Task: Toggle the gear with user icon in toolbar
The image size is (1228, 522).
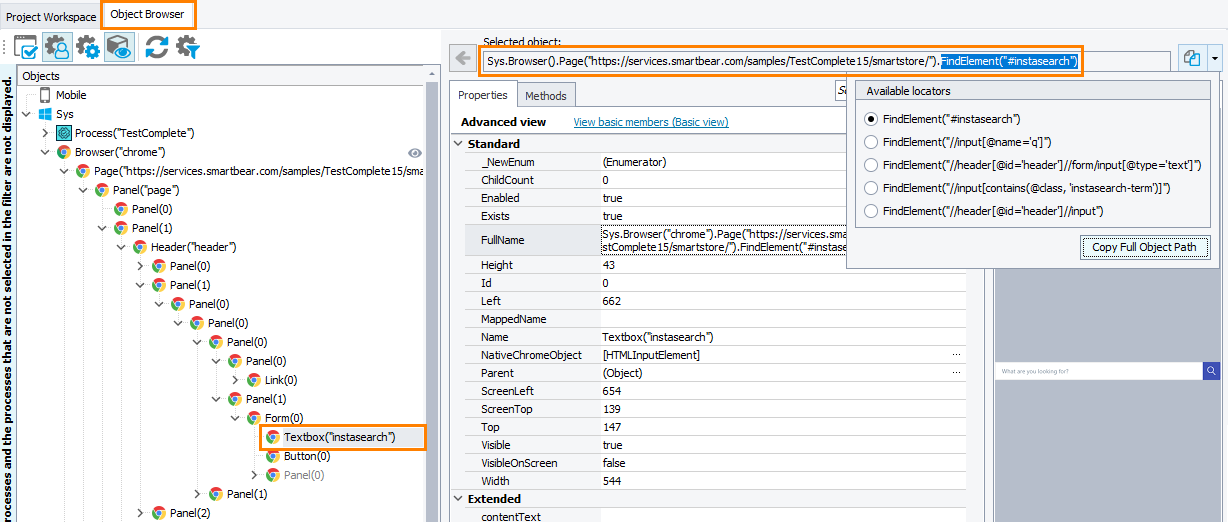Action: (57, 47)
